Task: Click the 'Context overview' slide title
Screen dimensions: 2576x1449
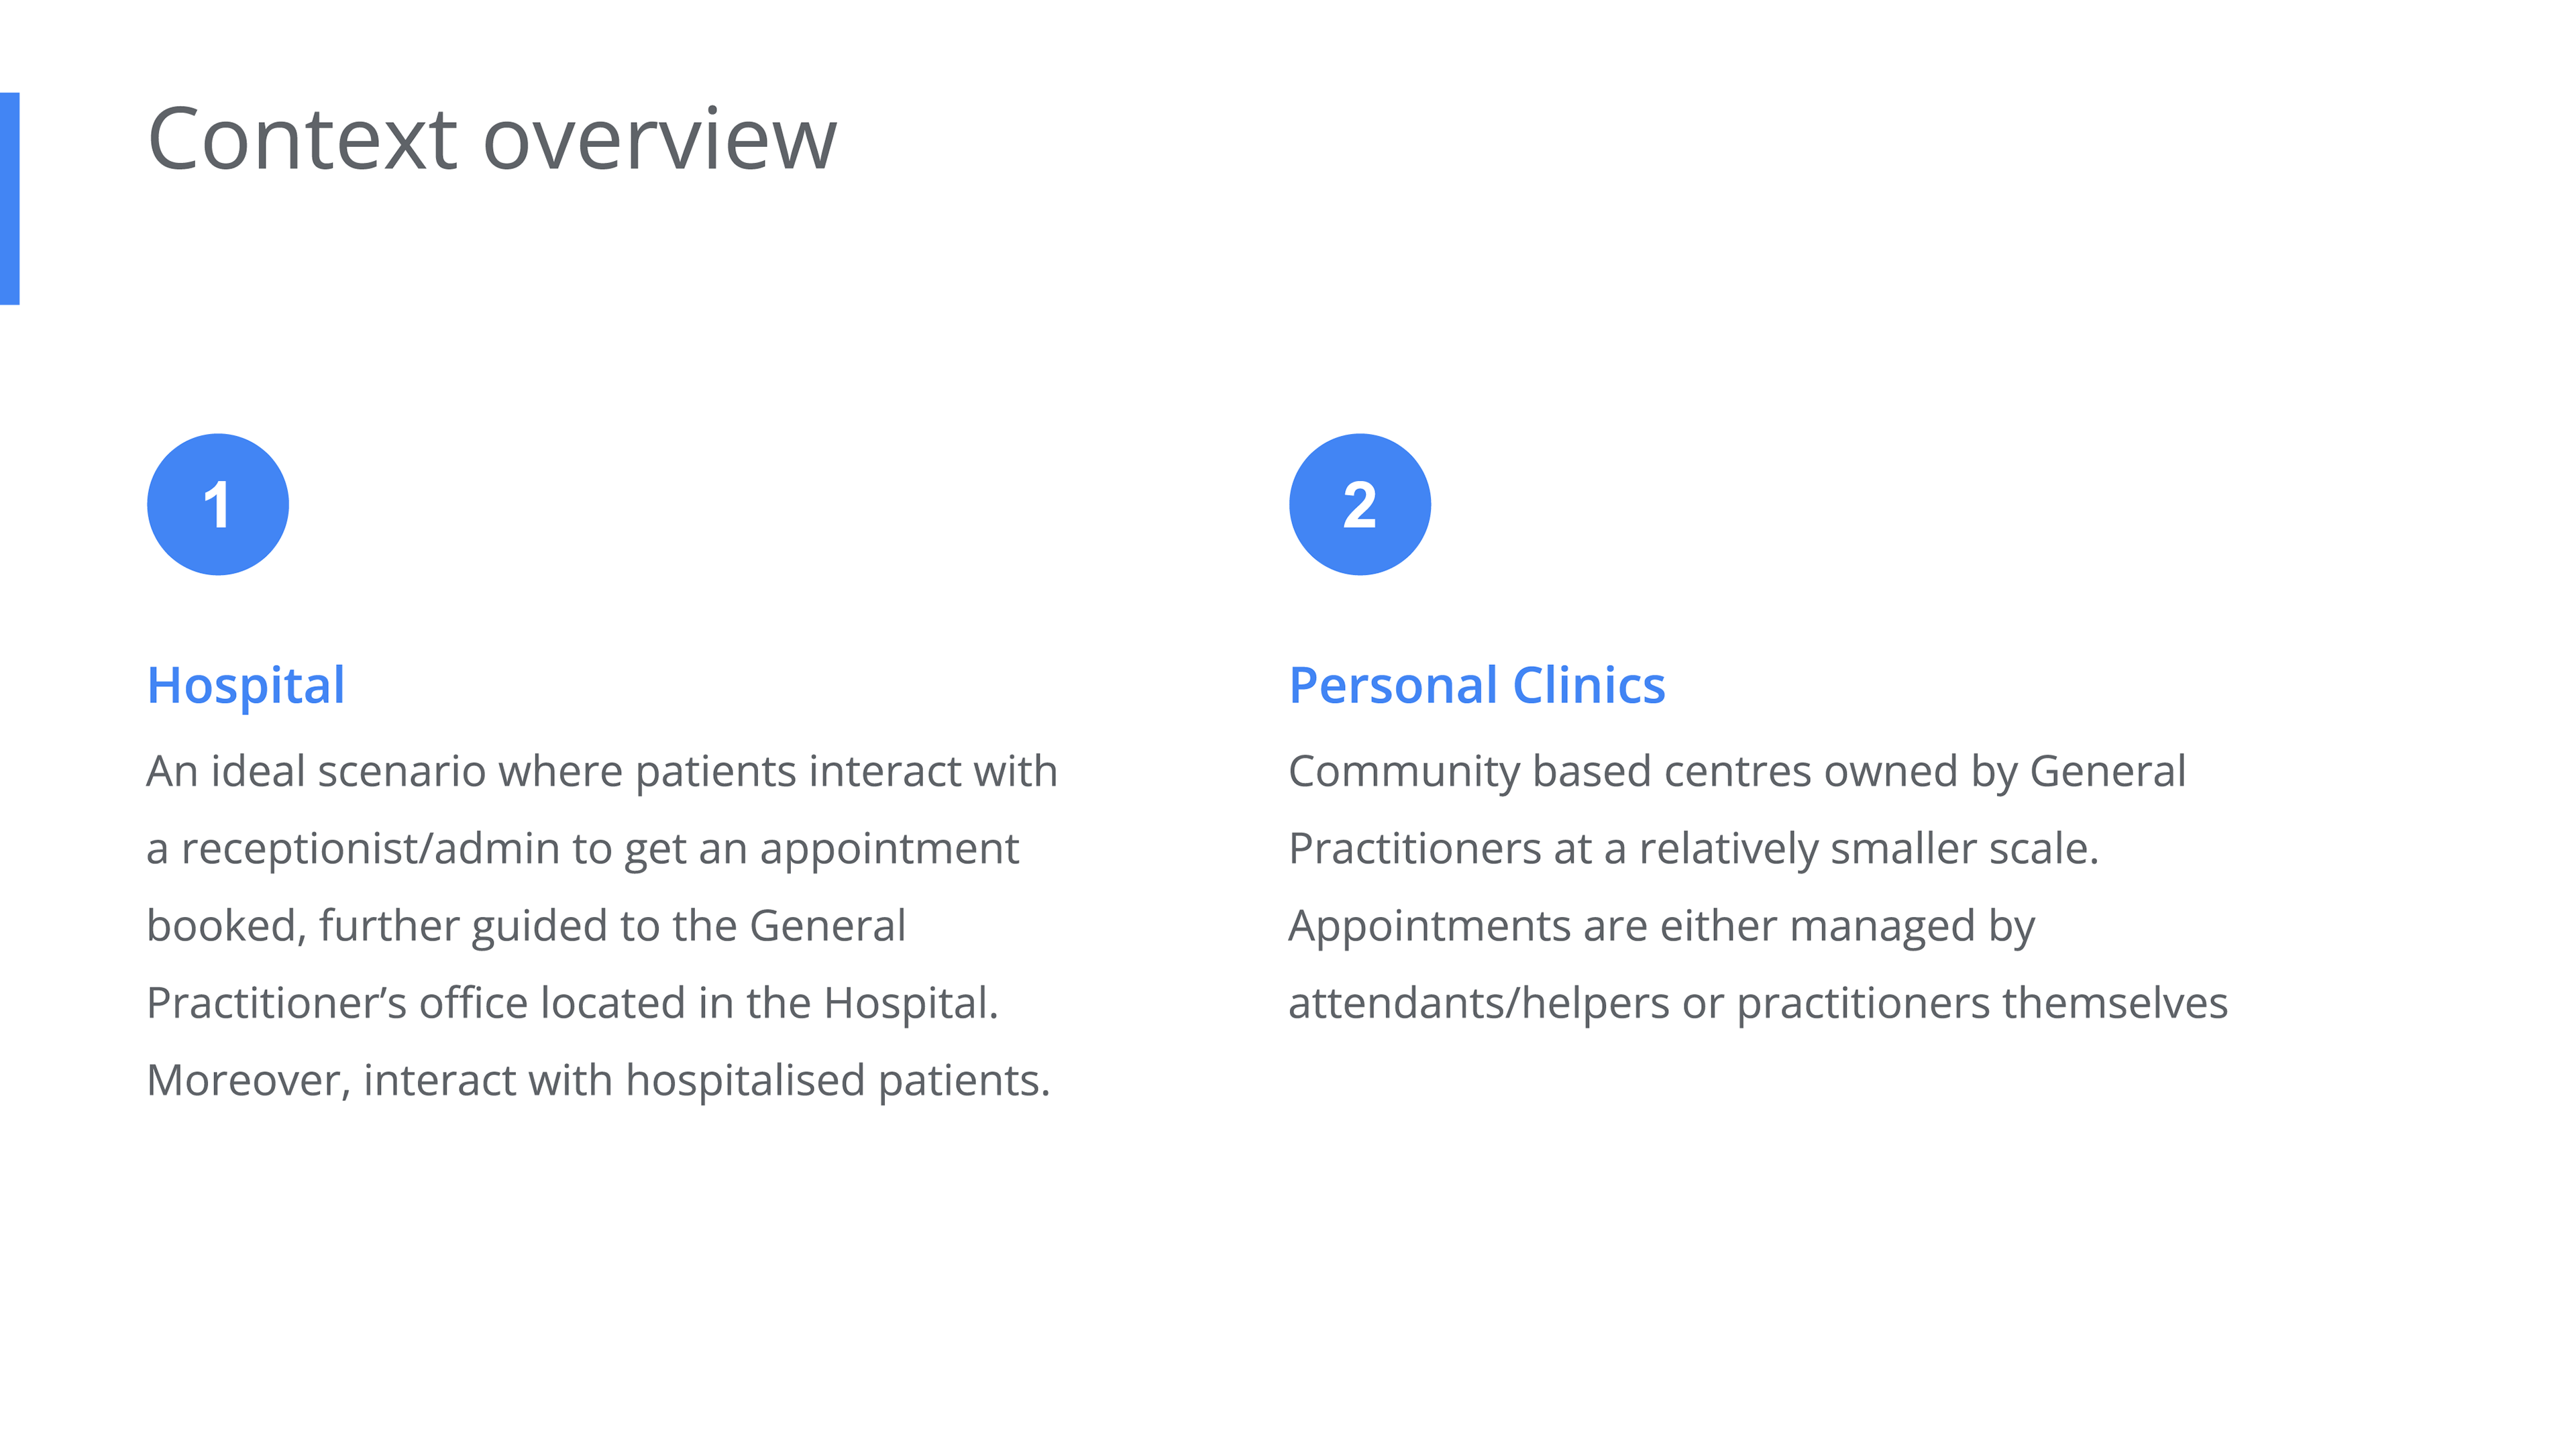Action: click(x=492, y=140)
